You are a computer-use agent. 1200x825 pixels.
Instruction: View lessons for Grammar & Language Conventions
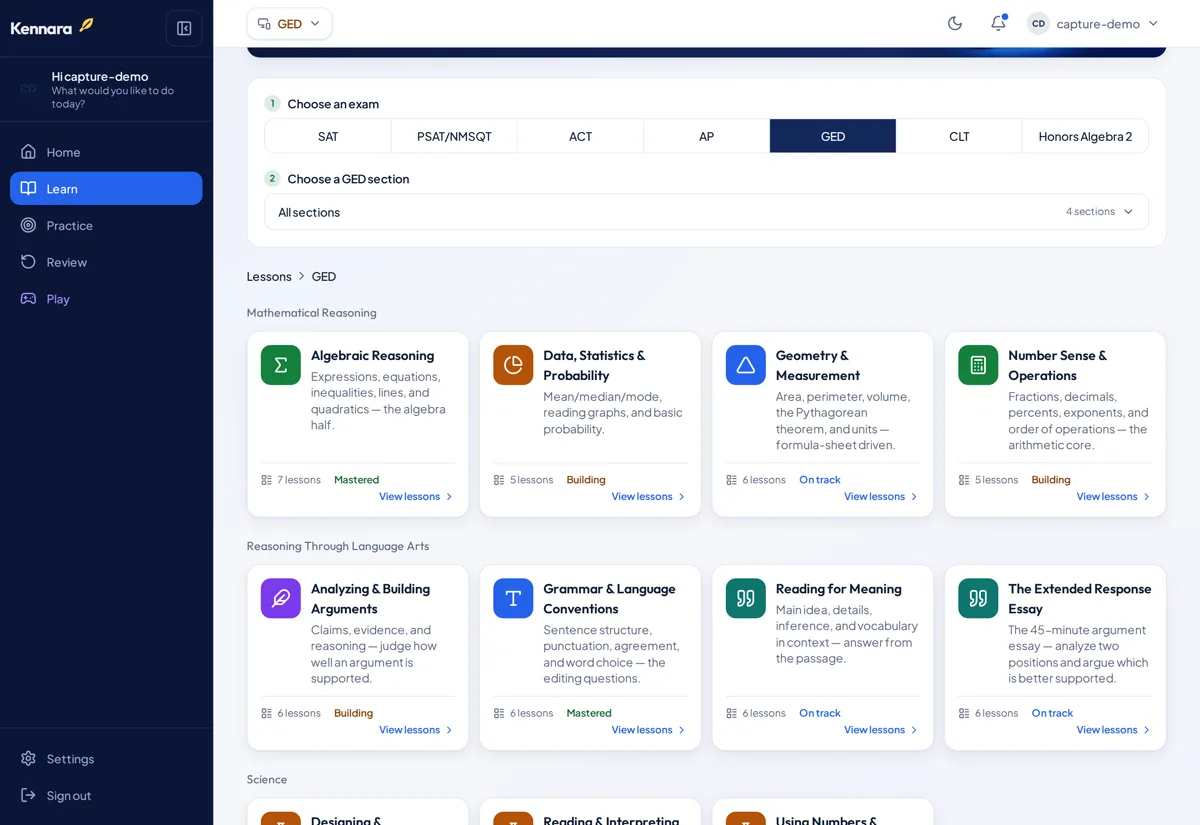pos(649,730)
